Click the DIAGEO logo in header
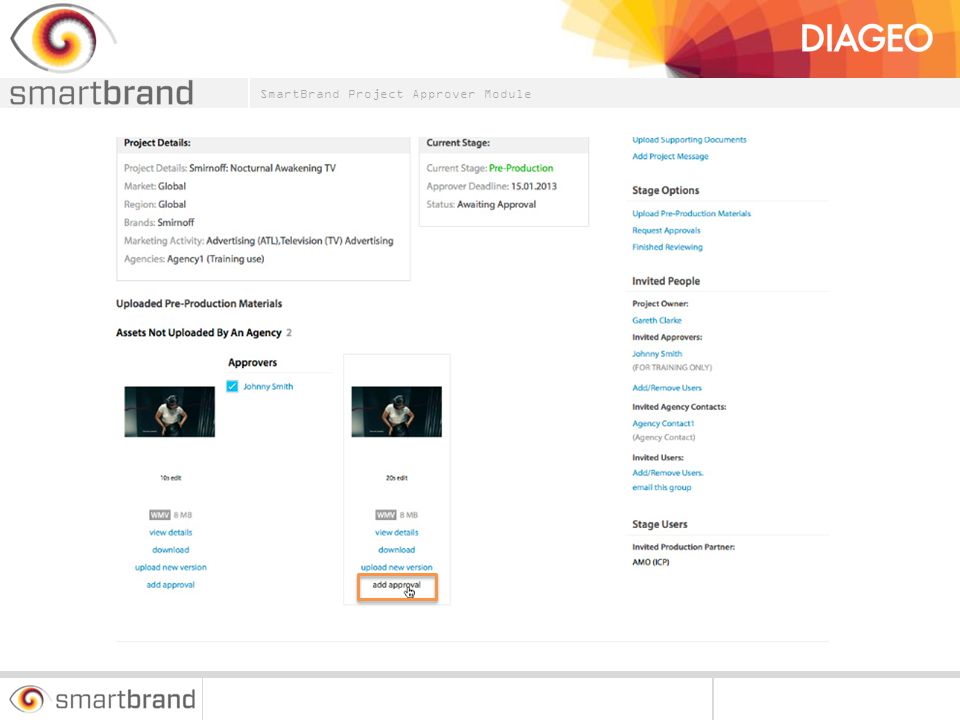 pos(866,39)
